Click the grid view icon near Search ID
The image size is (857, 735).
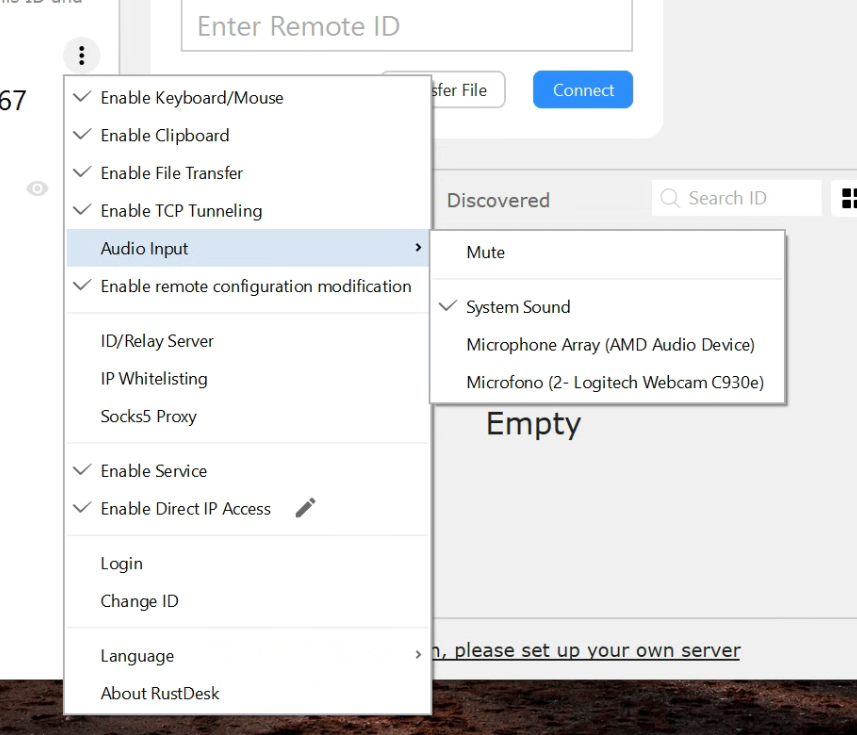pyautogui.click(x=850, y=198)
